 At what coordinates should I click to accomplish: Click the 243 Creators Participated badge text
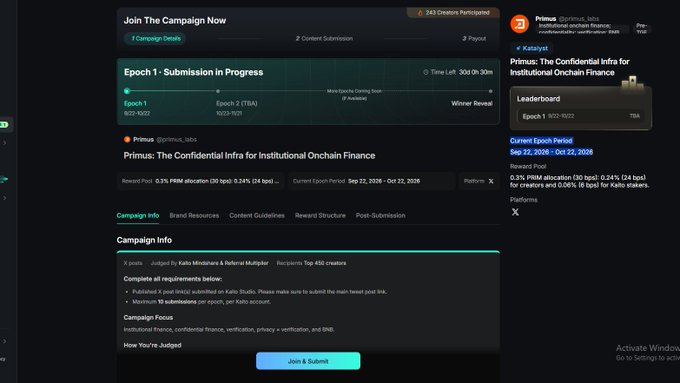click(458, 13)
